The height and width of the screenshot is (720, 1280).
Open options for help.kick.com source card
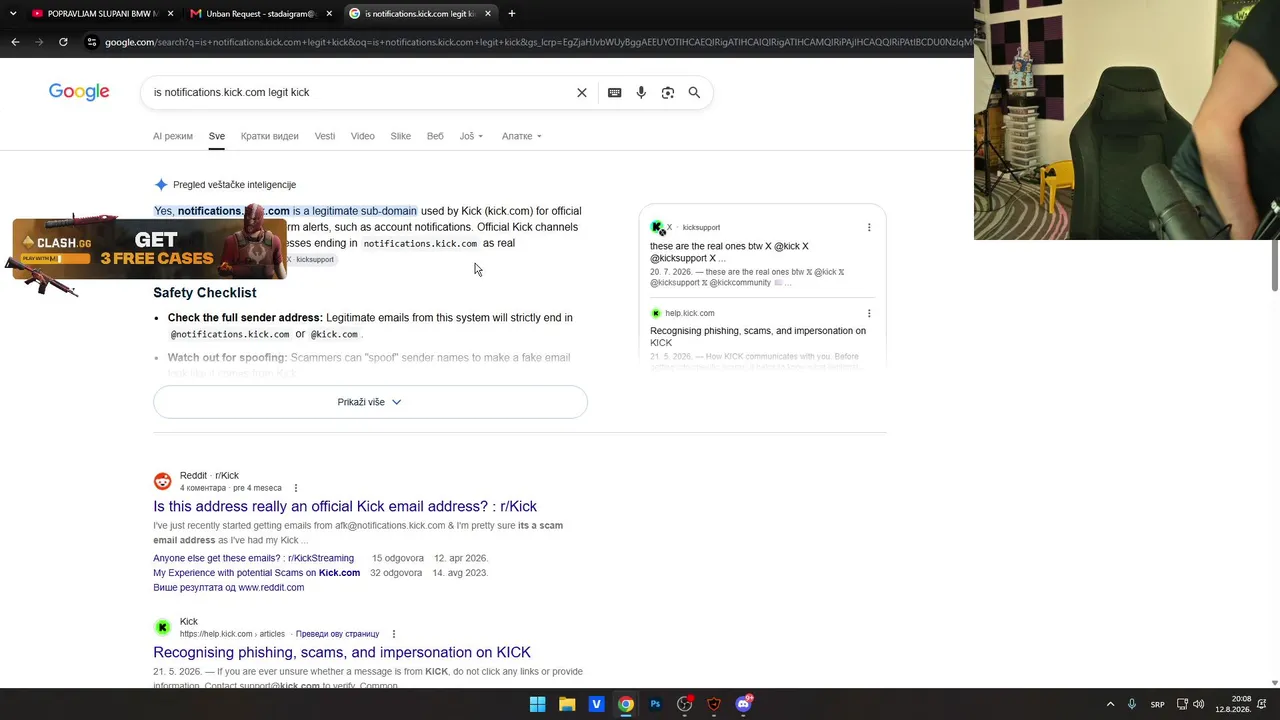click(x=869, y=313)
